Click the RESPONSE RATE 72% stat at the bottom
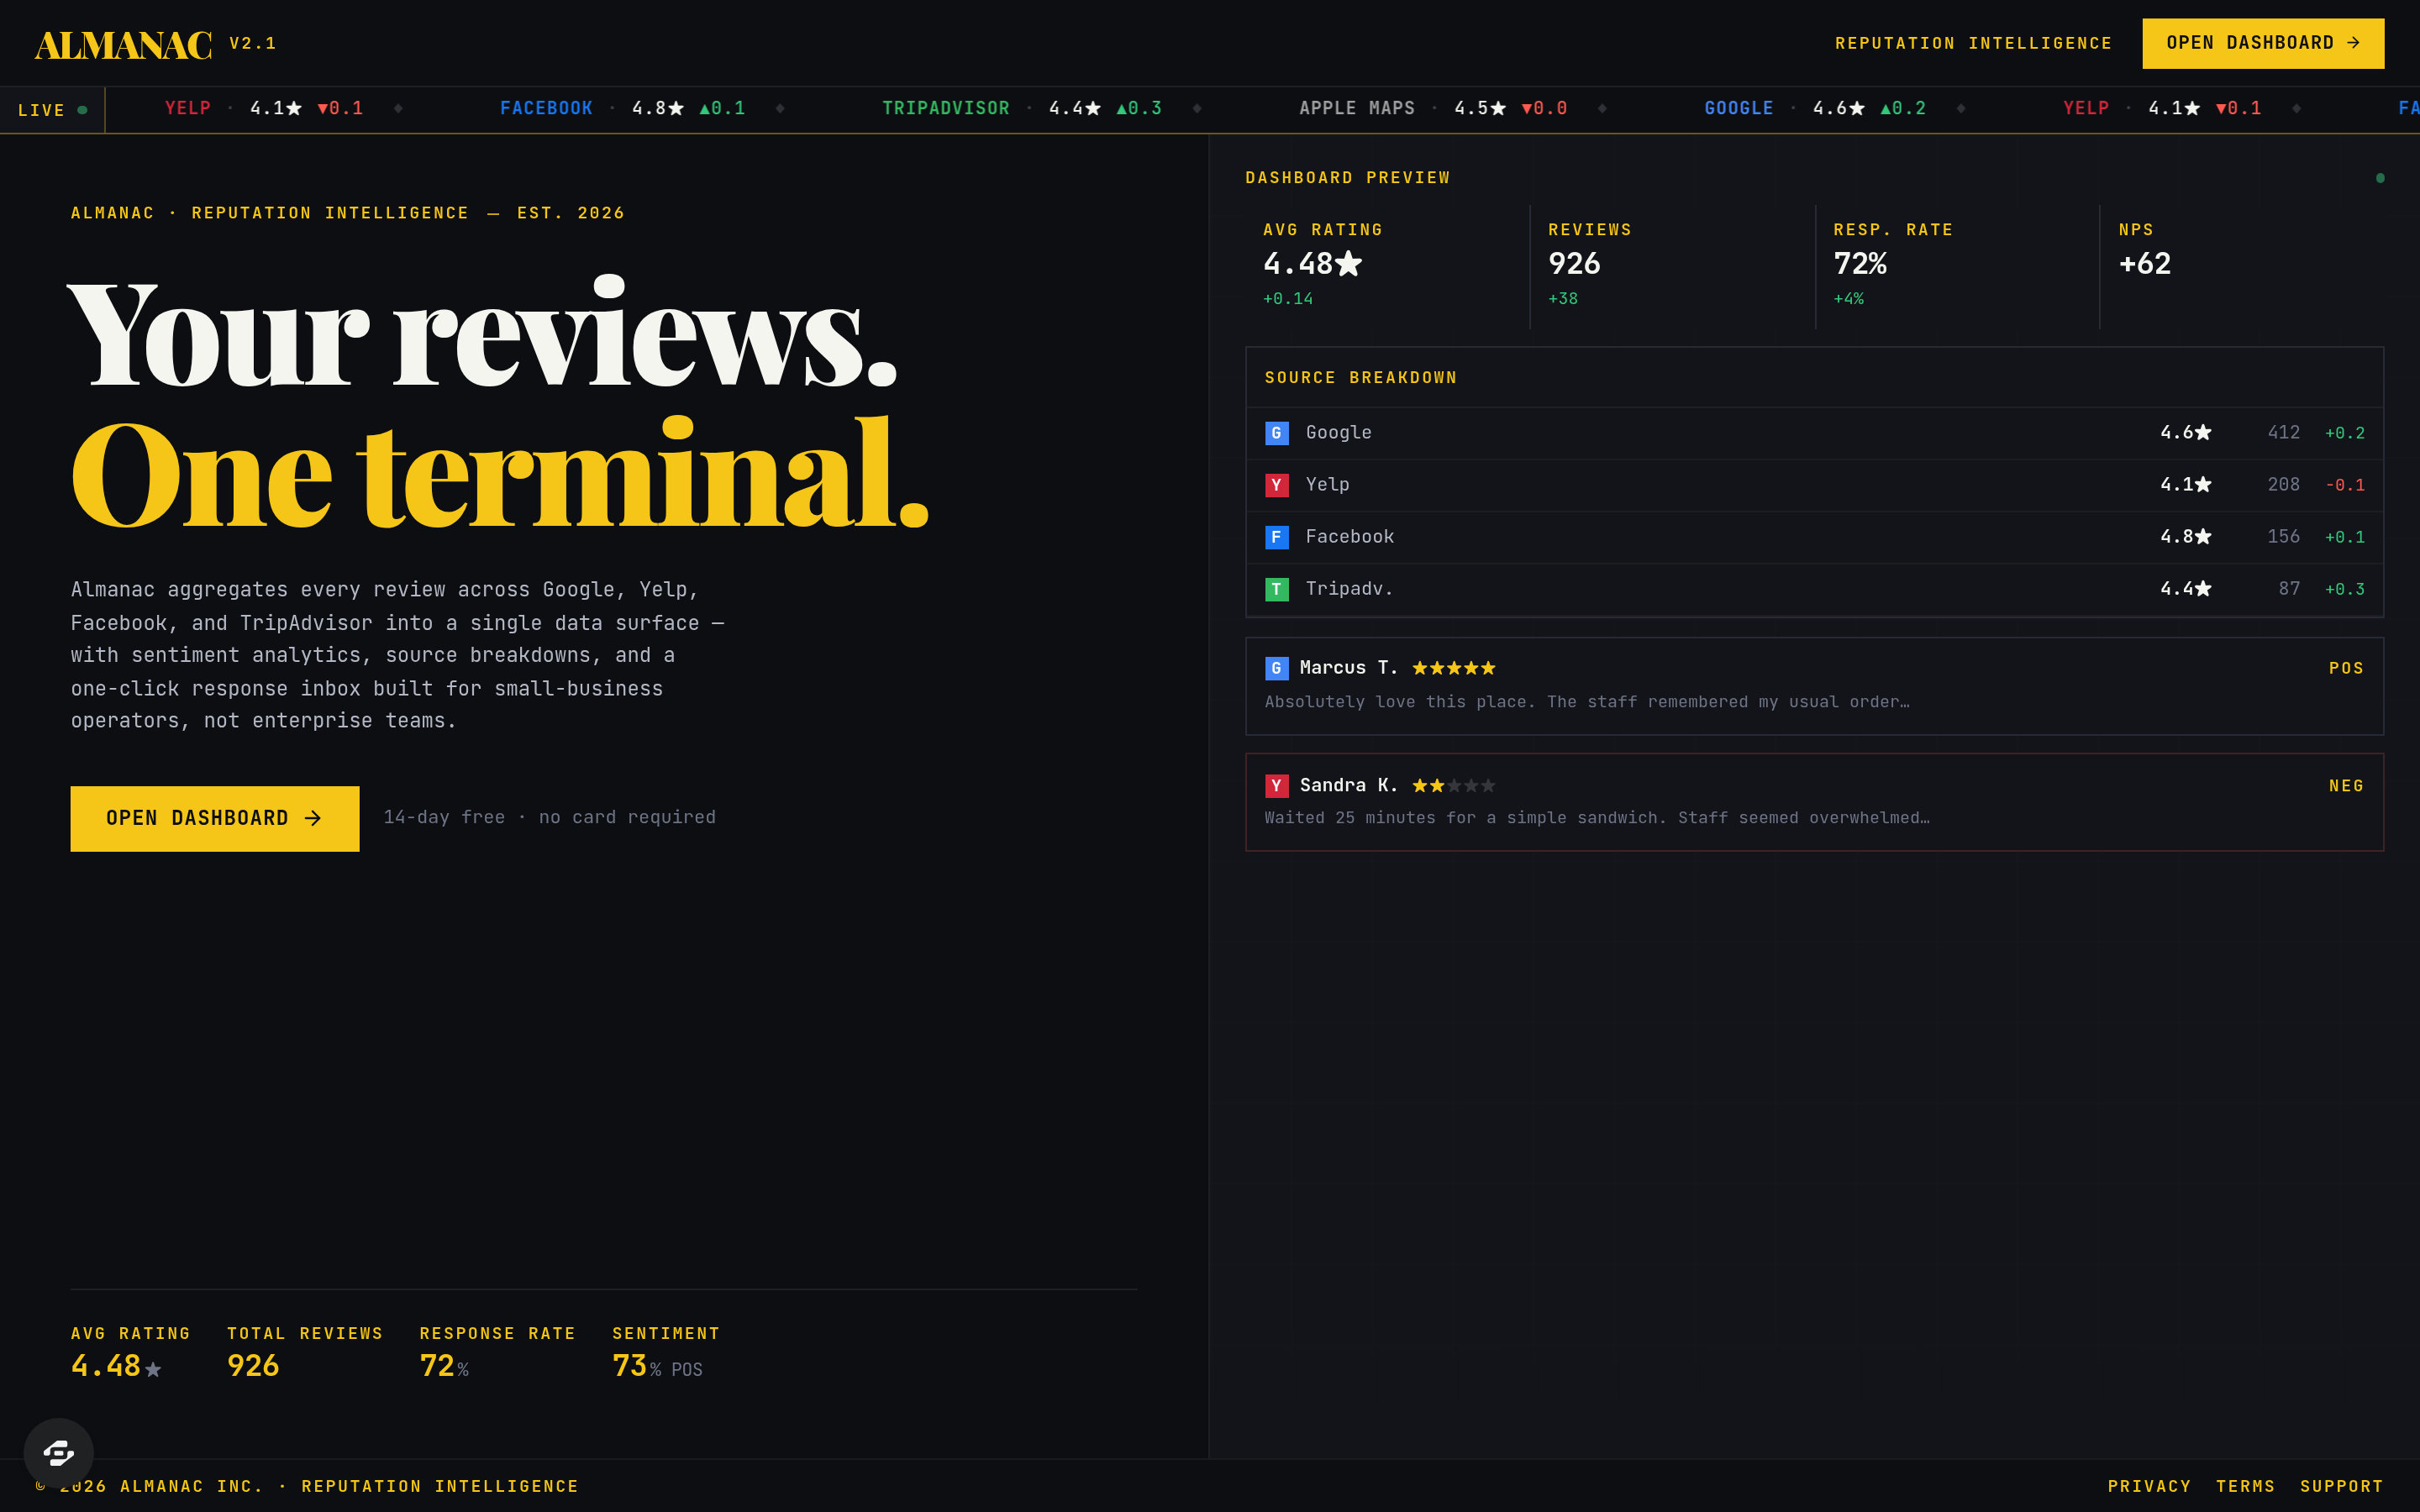The image size is (2420, 1512). [x=498, y=1353]
